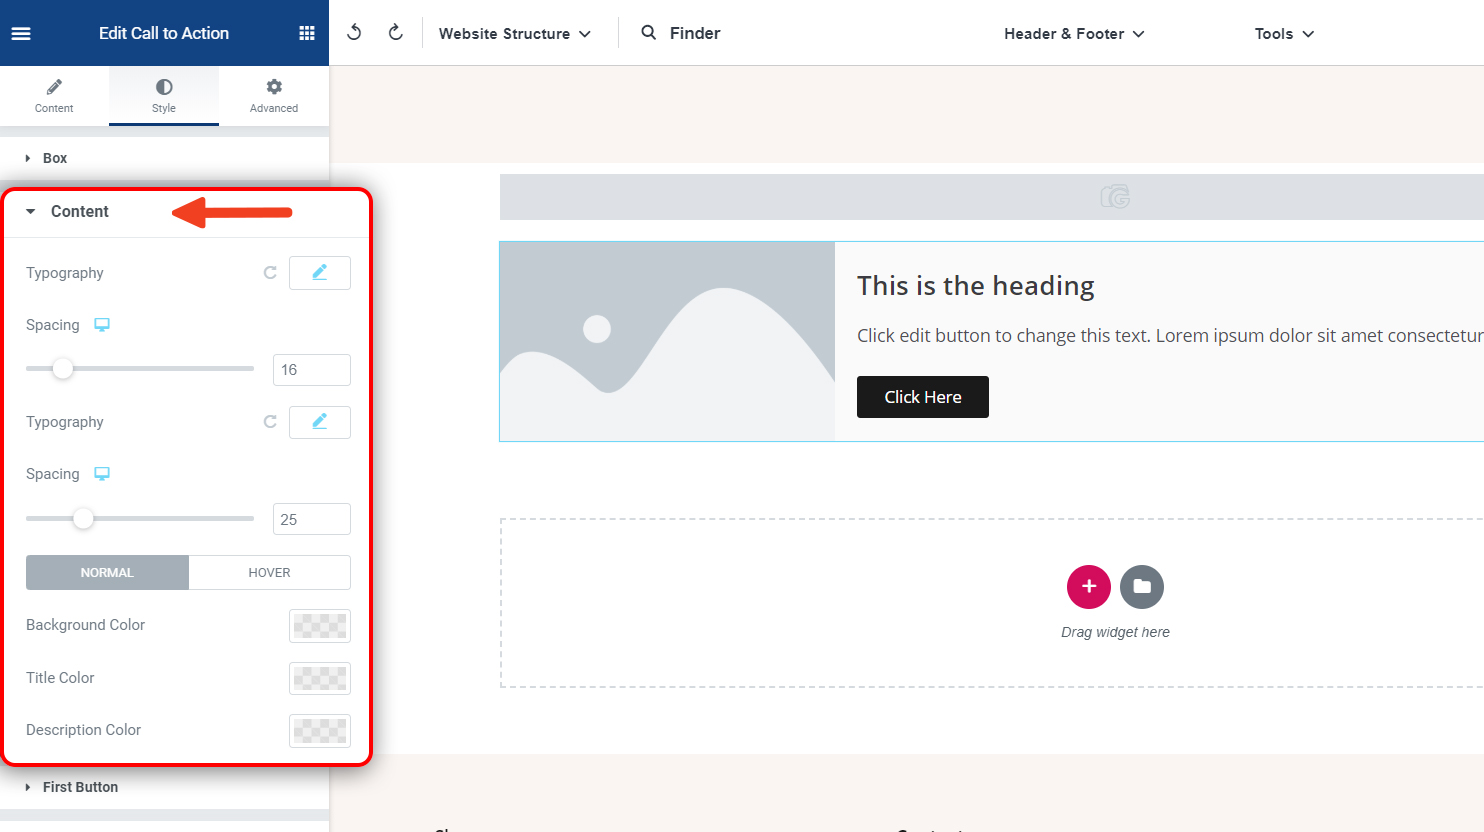1484x832 pixels.
Task: Click the Spacing value field showing 16
Action: pos(312,370)
